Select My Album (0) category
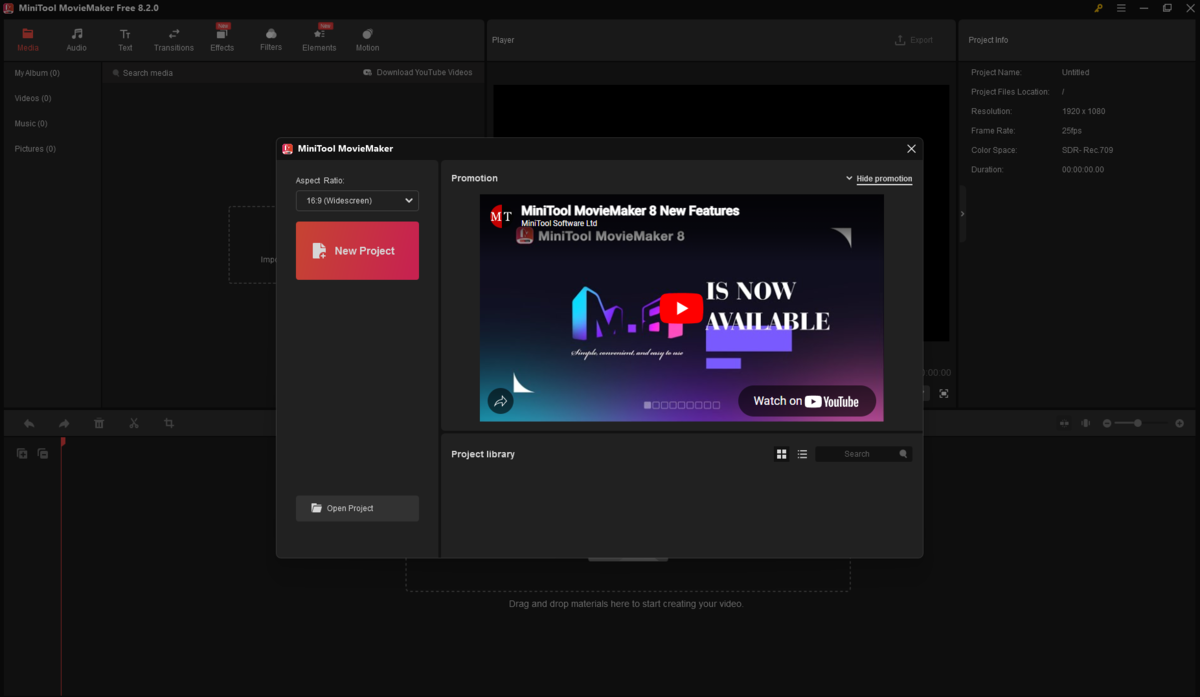 [x=37, y=73]
